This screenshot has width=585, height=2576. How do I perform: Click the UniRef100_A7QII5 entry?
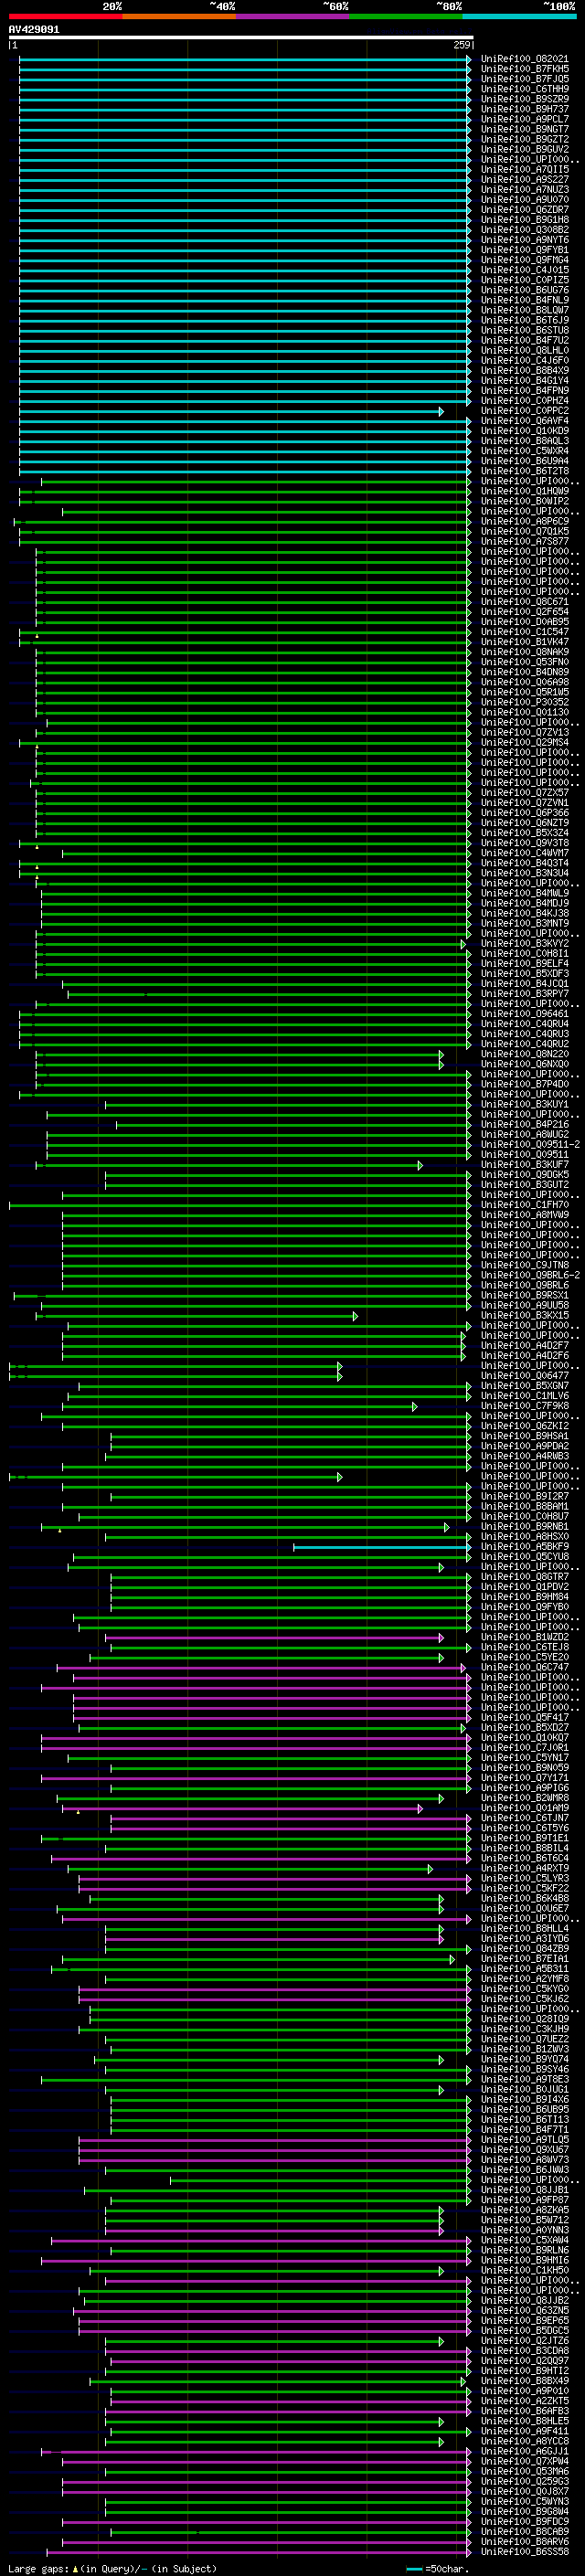[x=525, y=169]
